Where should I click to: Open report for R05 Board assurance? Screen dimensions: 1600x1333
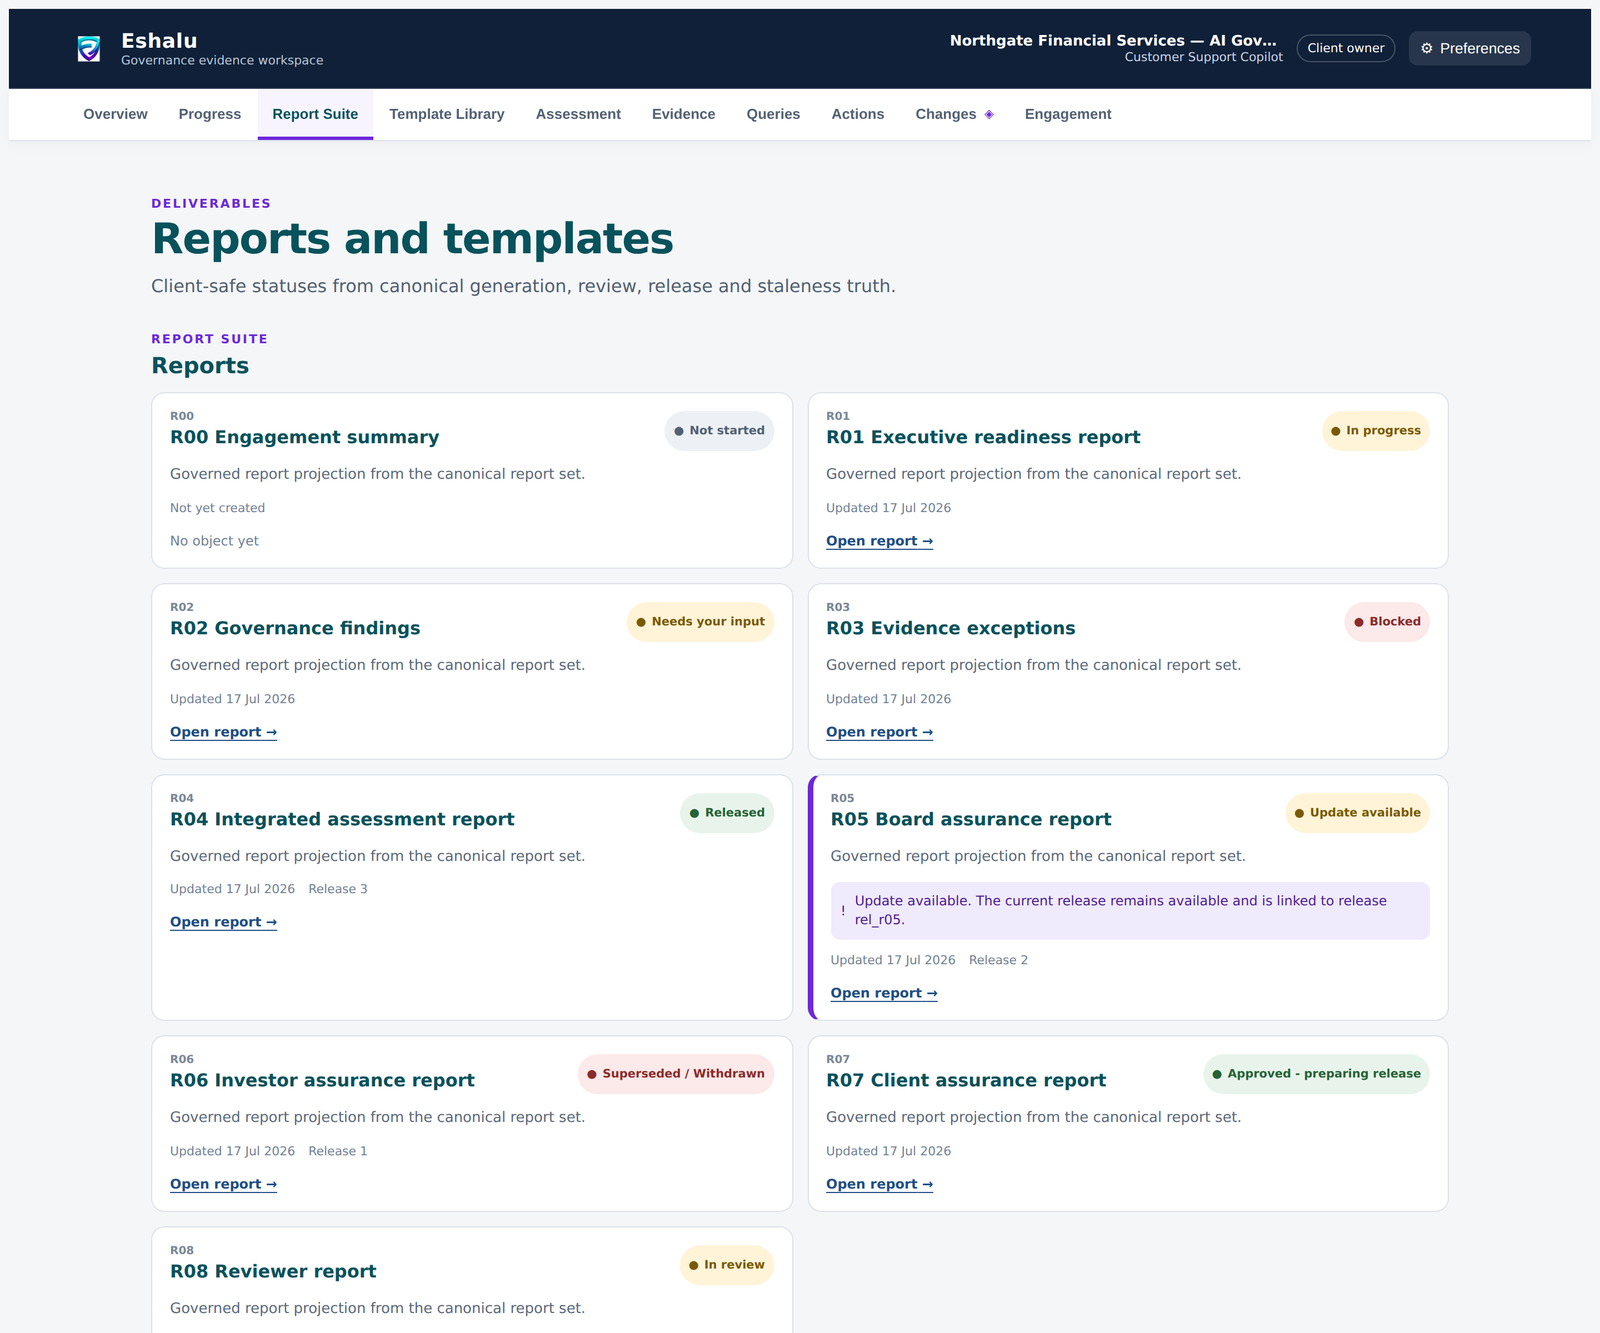tap(884, 993)
